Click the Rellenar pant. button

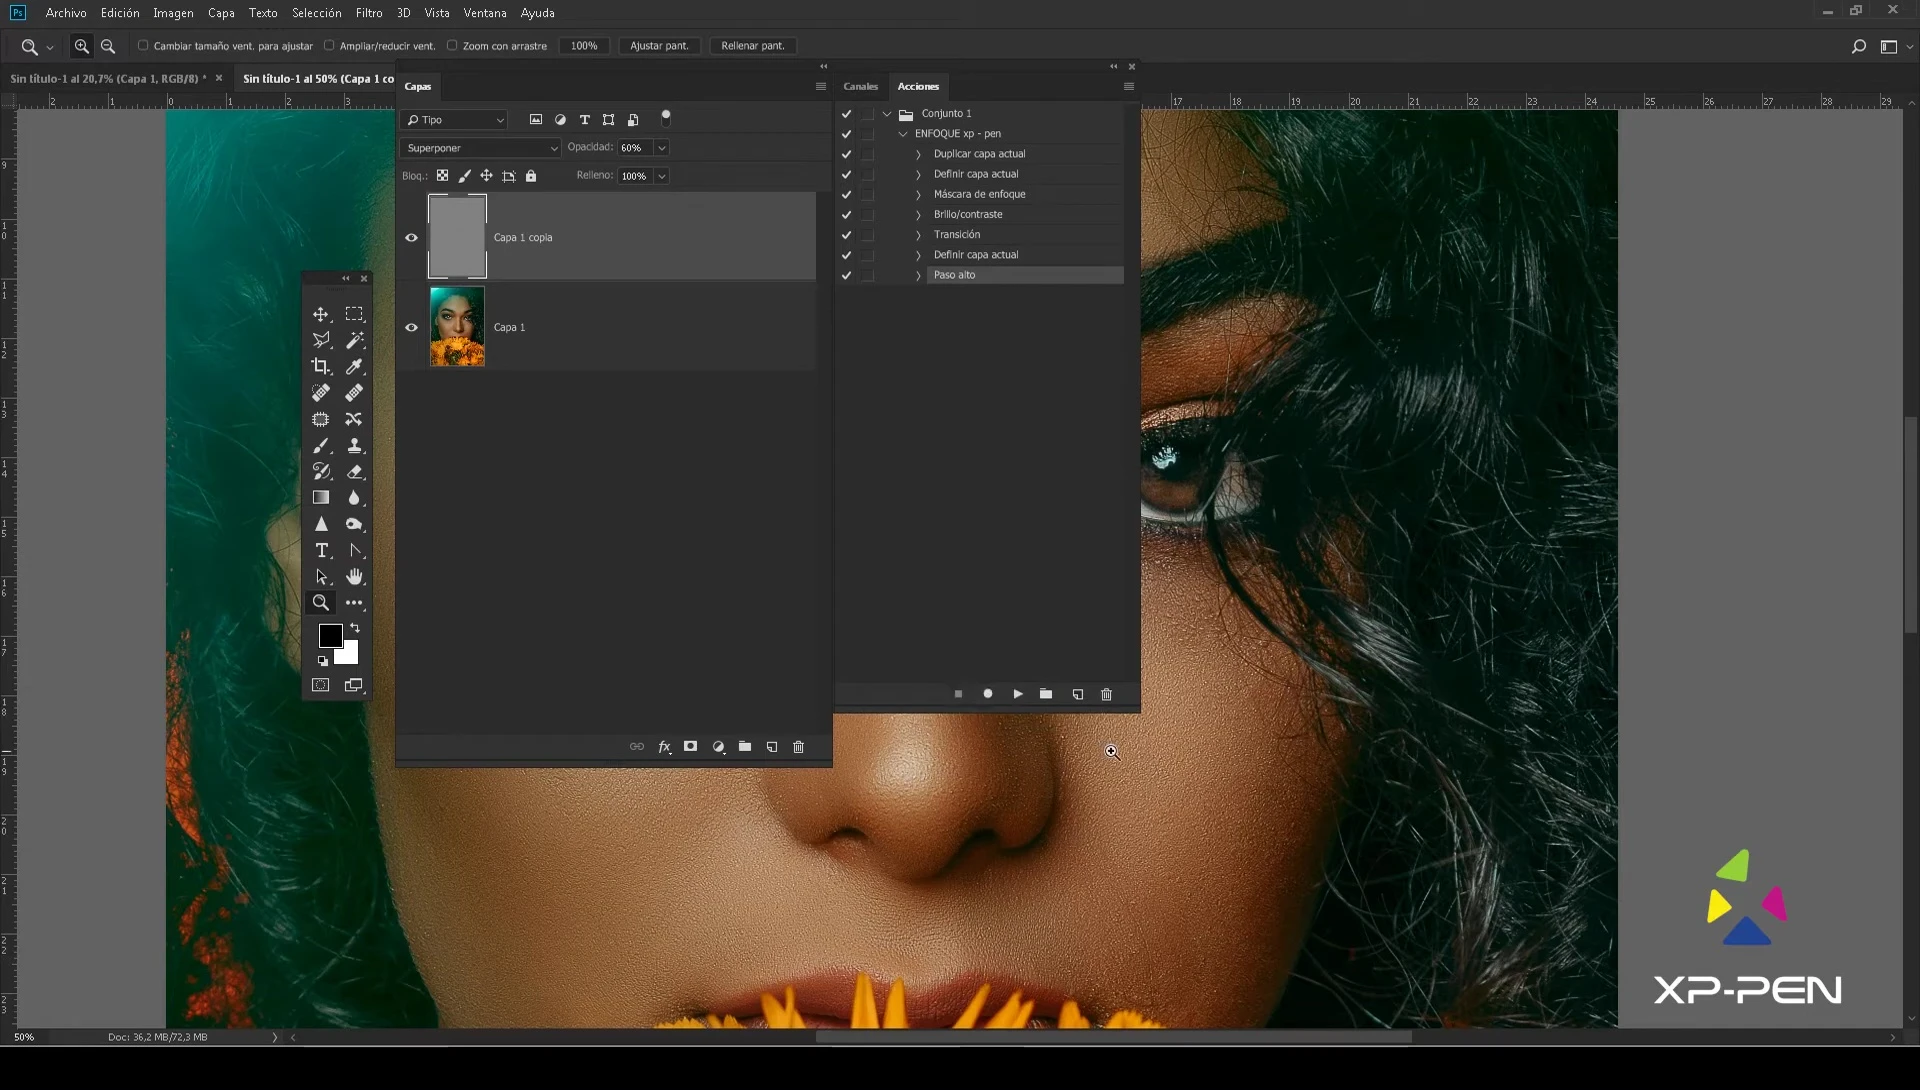point(753,46)
